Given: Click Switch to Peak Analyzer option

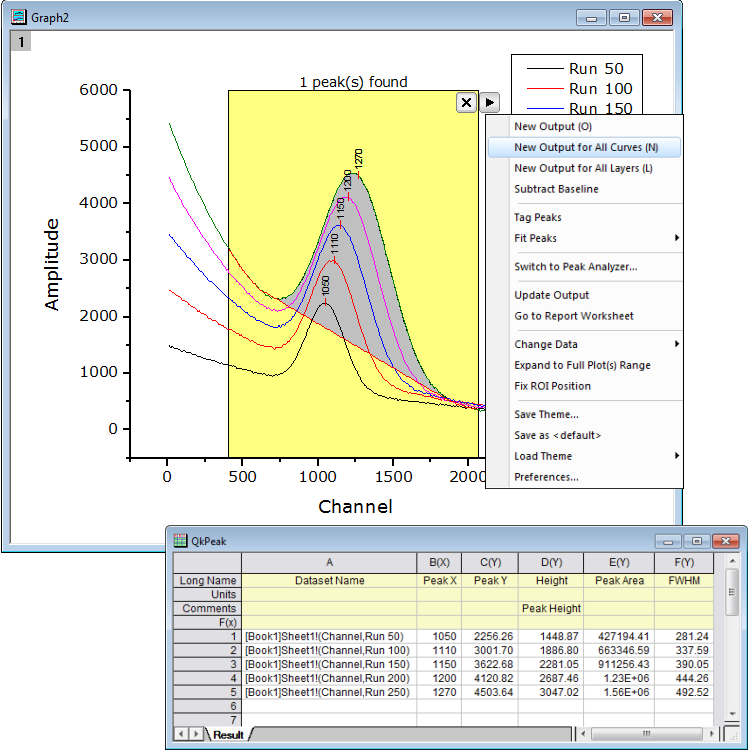Looking at the screenshot, I should (575, 267).
